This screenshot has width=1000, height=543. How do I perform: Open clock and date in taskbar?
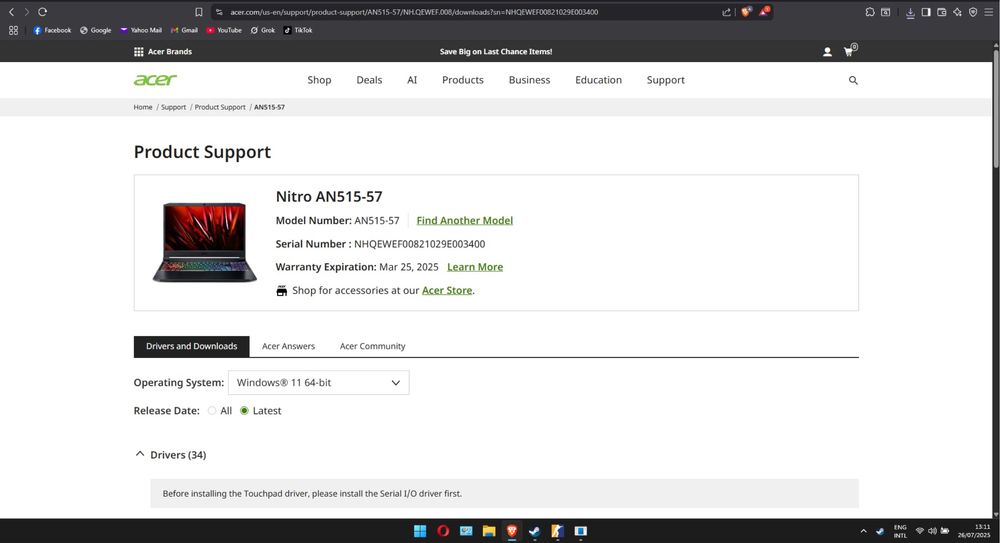tap(974, 531)
